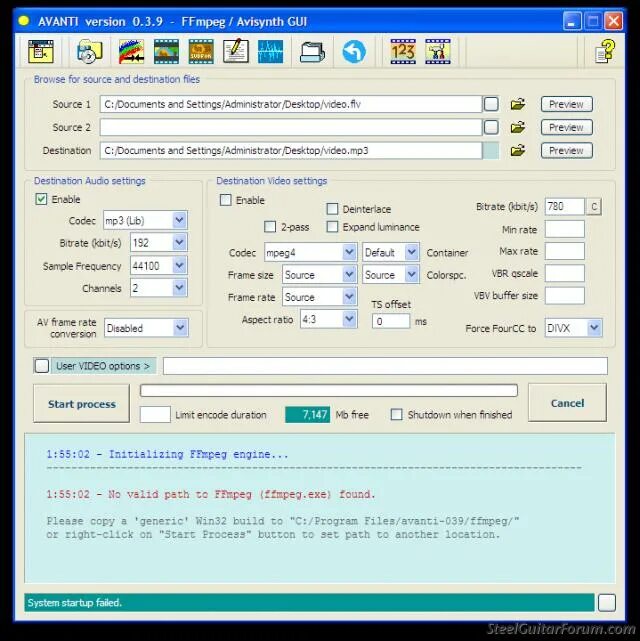Click the Destination path field
The width and height of the screenshot is (640, 641).
coord(291,150)
